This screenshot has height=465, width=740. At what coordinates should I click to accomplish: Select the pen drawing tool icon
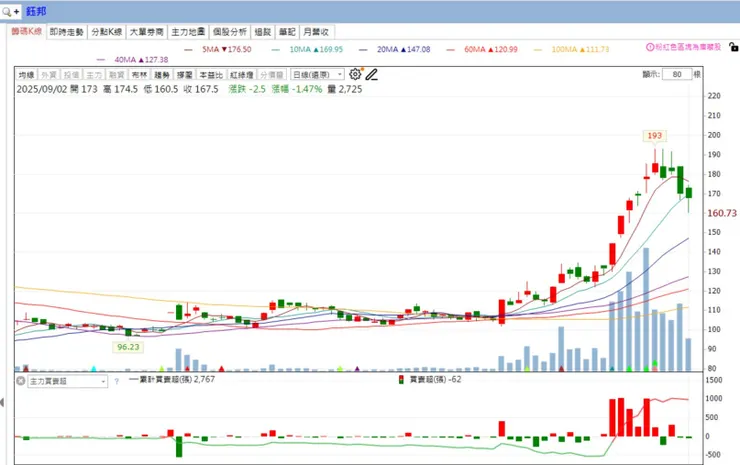pyautogui.click(x=372, y=75)
